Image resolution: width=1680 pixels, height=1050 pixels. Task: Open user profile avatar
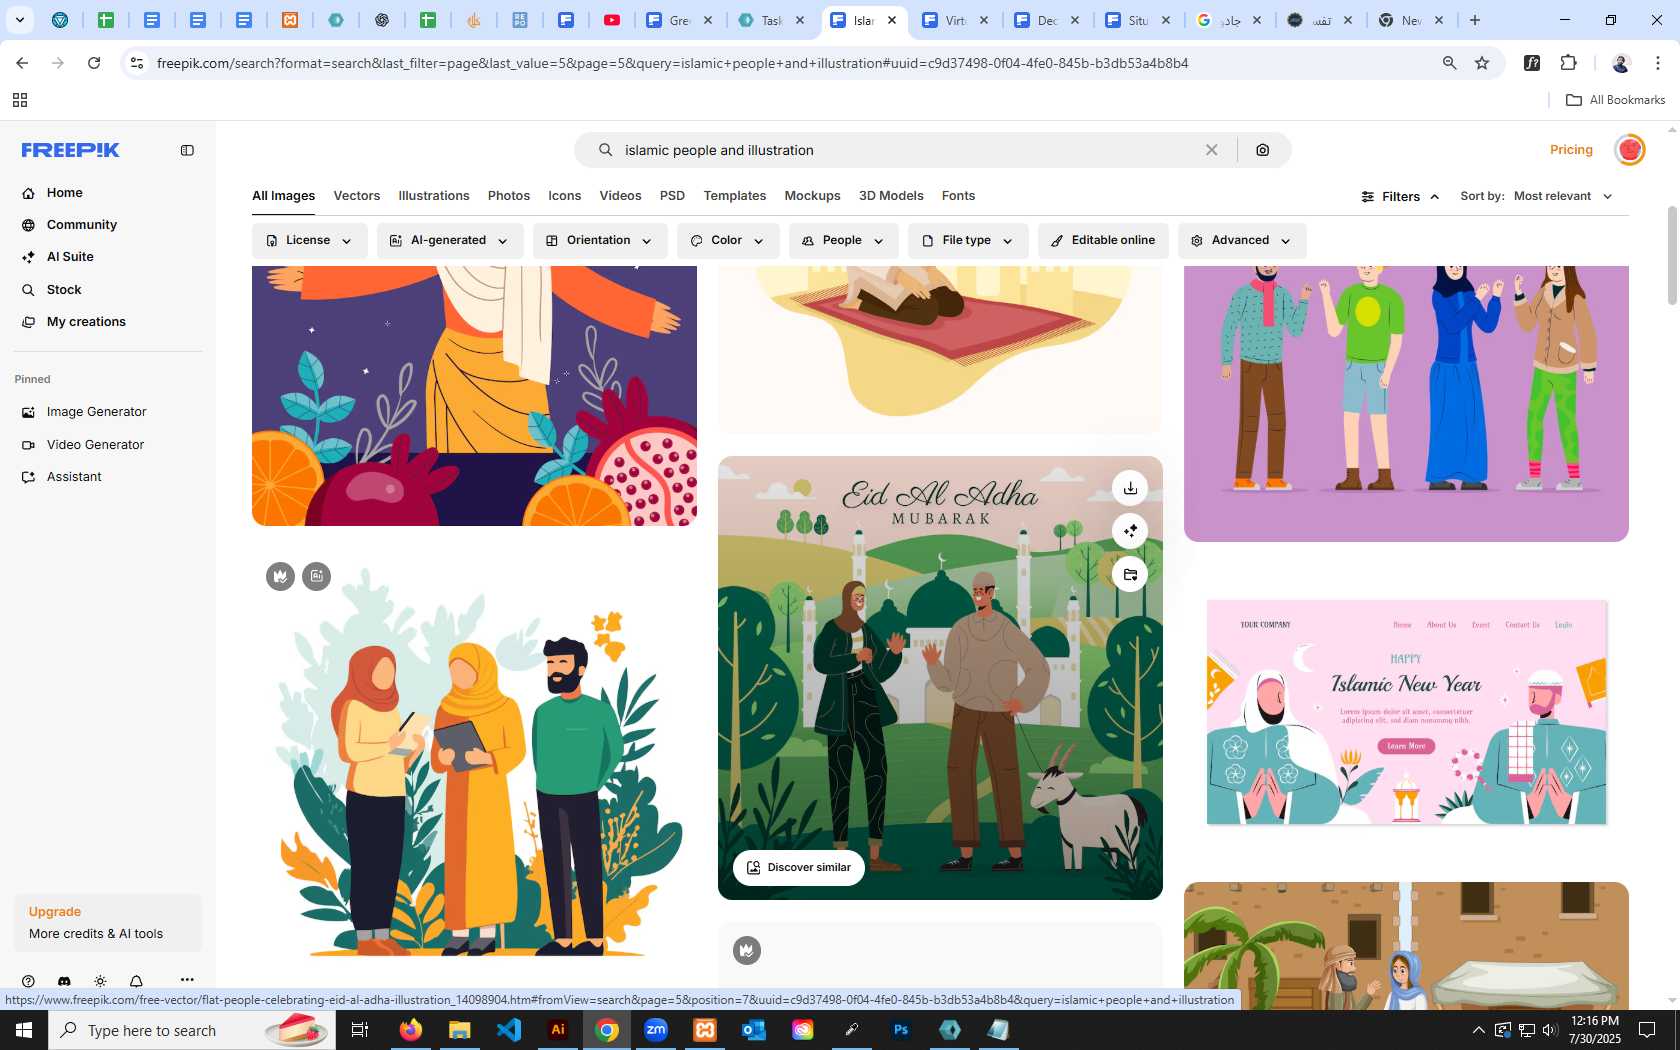click(x=1630, y=150)
